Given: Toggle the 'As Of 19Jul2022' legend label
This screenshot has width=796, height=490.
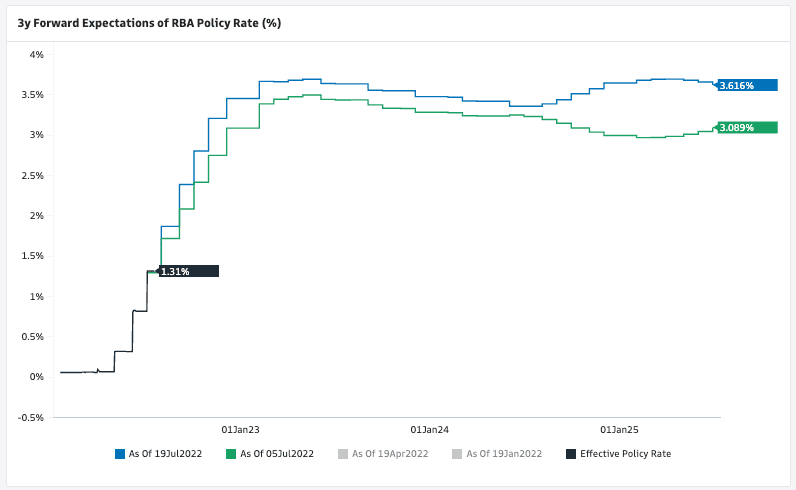Looking at the screenshot, I should pyautogui.click(x=166, y=454).
